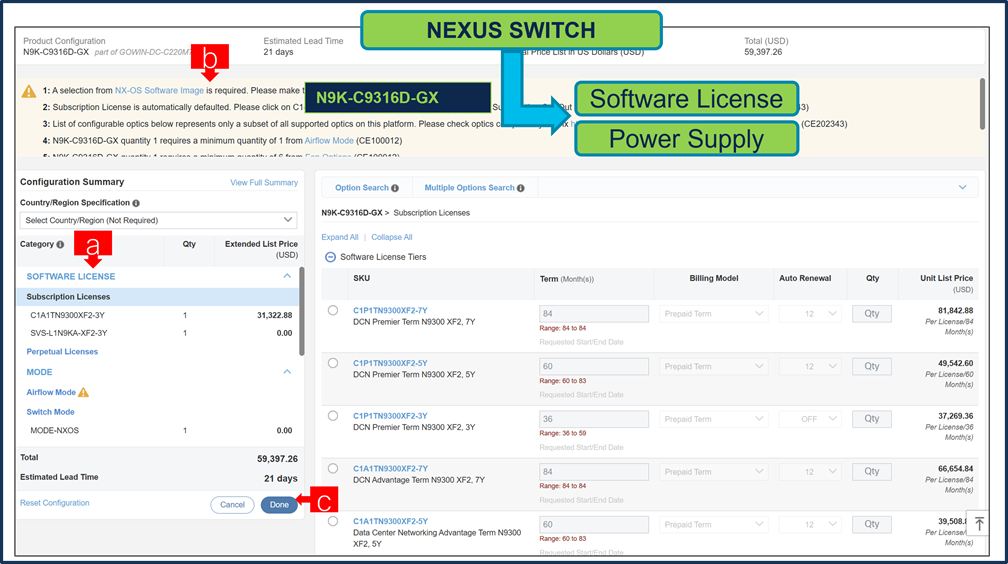Open Auto Renewal dropdown for C1A1TN9300XF2-7Y

coord(810,472)
